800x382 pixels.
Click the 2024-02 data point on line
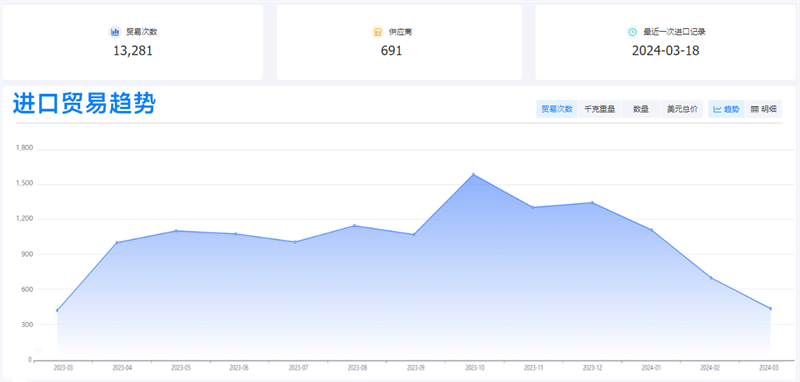click(711, 278)
